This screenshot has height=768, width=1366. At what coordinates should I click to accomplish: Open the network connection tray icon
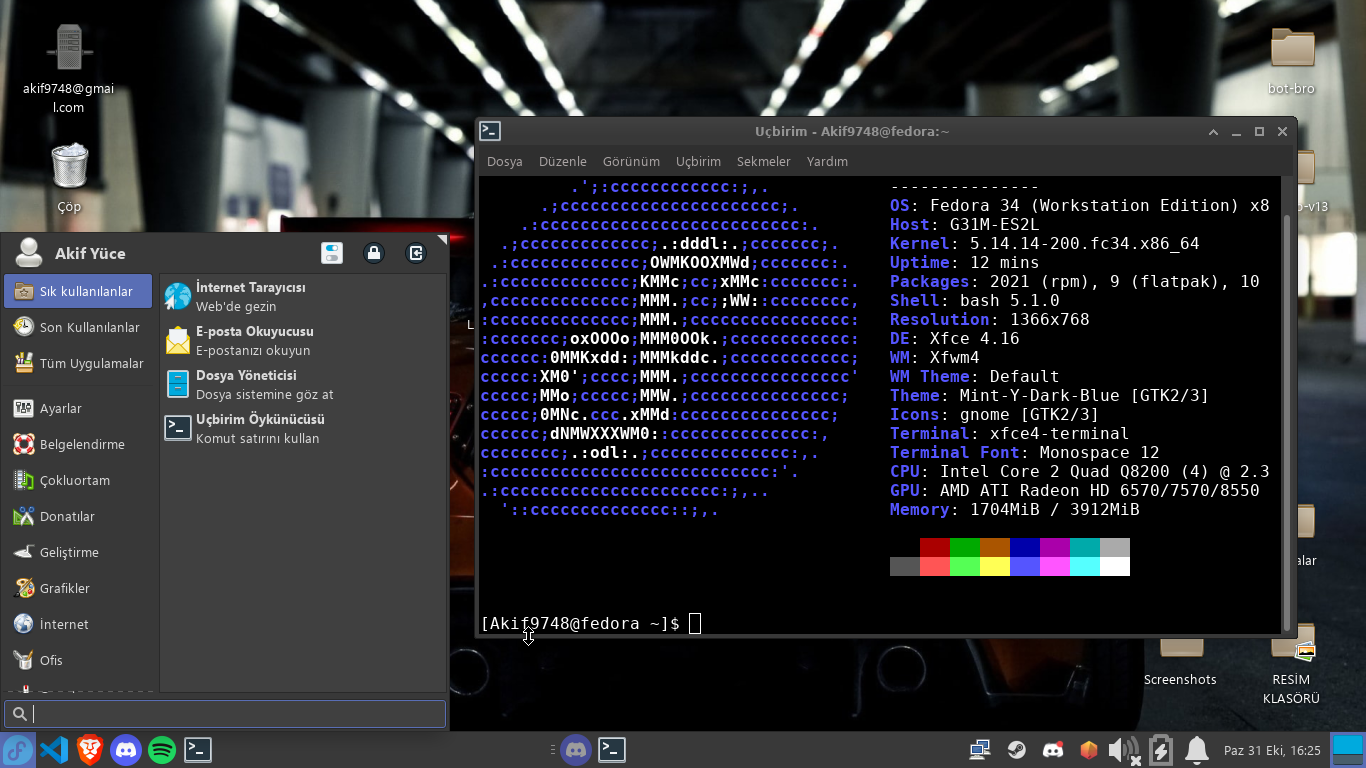tap(979, 749)
